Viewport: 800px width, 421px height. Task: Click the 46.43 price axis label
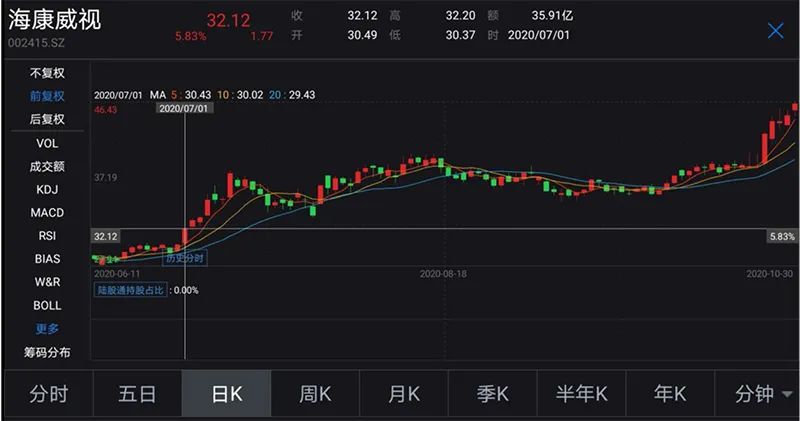coord(106,110)
